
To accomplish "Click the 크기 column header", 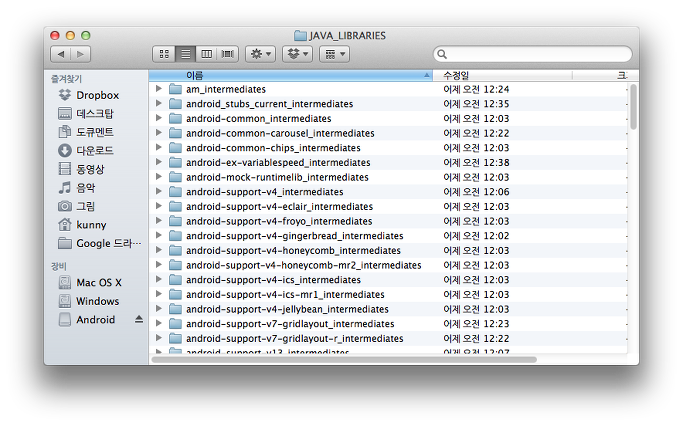I will point(606,75).
